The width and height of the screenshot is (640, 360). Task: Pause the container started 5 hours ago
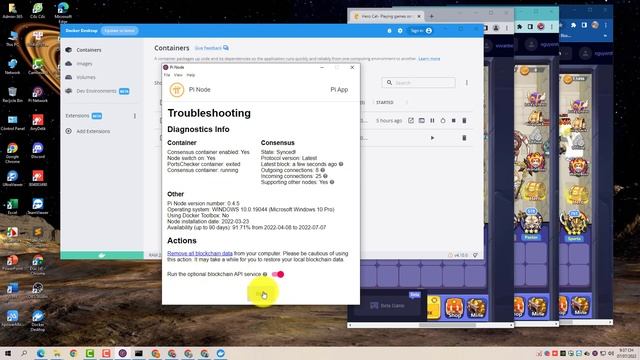point(432,120)
